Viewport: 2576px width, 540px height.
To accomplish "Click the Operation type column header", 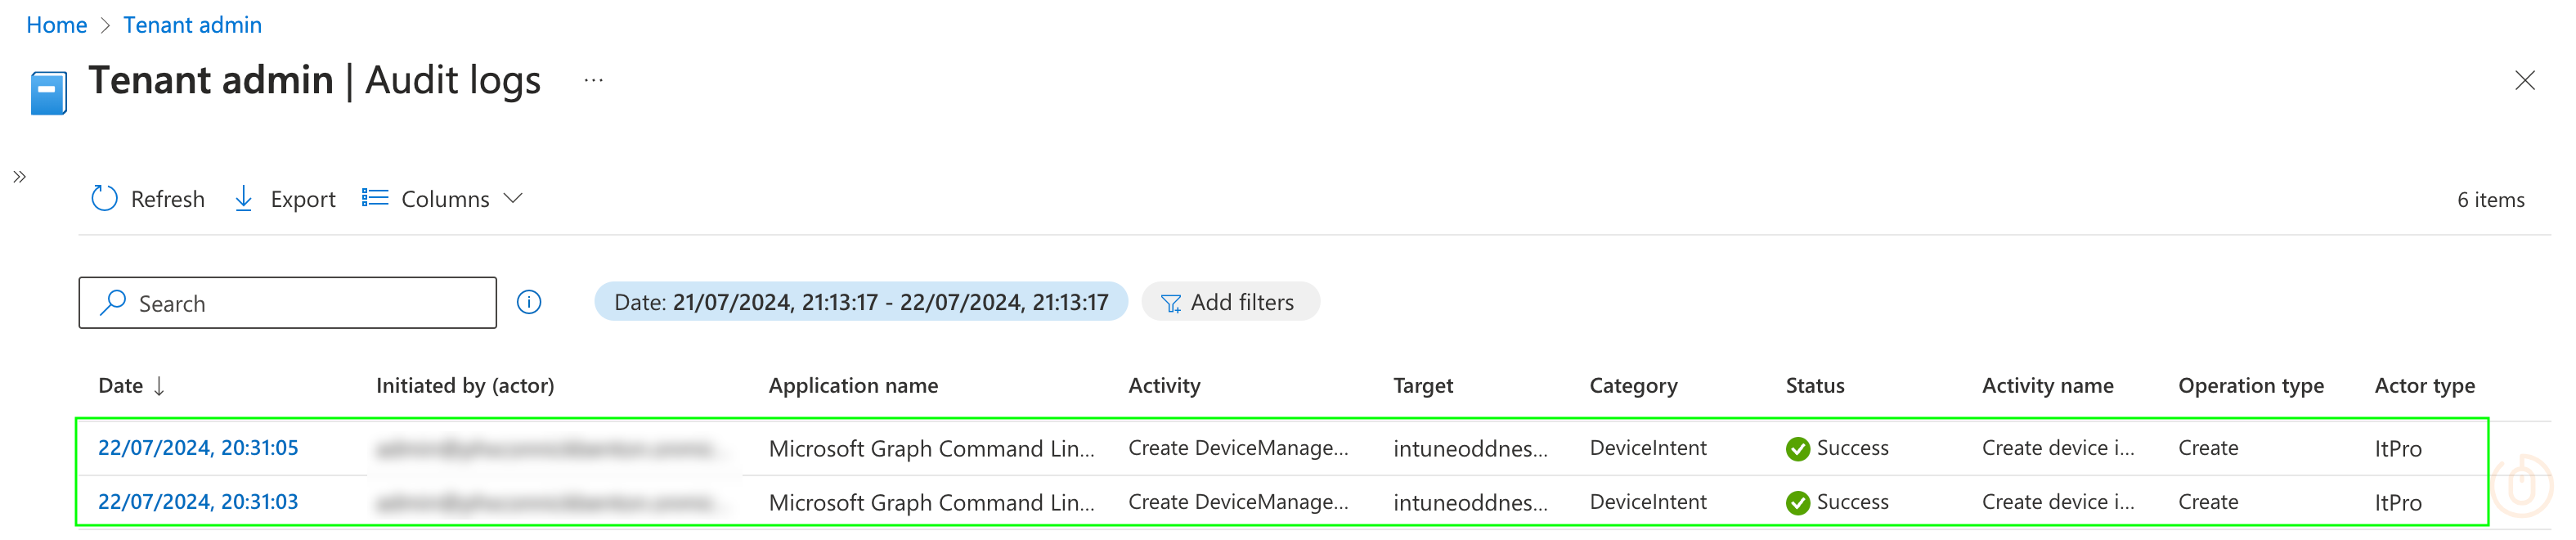I will [x=2250, y=386].
